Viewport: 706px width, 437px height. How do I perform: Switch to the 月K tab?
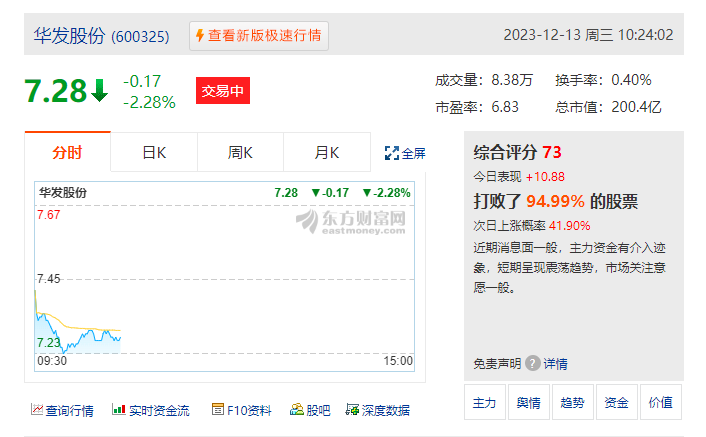[x=327, y=152]
